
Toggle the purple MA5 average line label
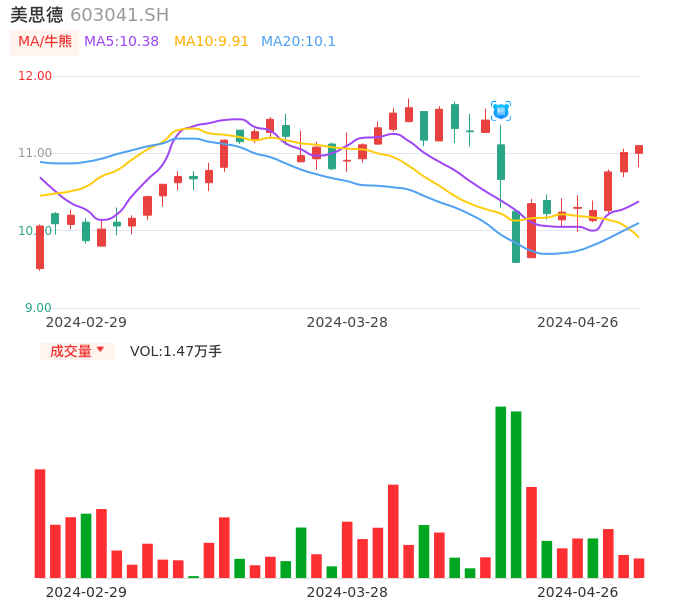[x=121, y=42]
